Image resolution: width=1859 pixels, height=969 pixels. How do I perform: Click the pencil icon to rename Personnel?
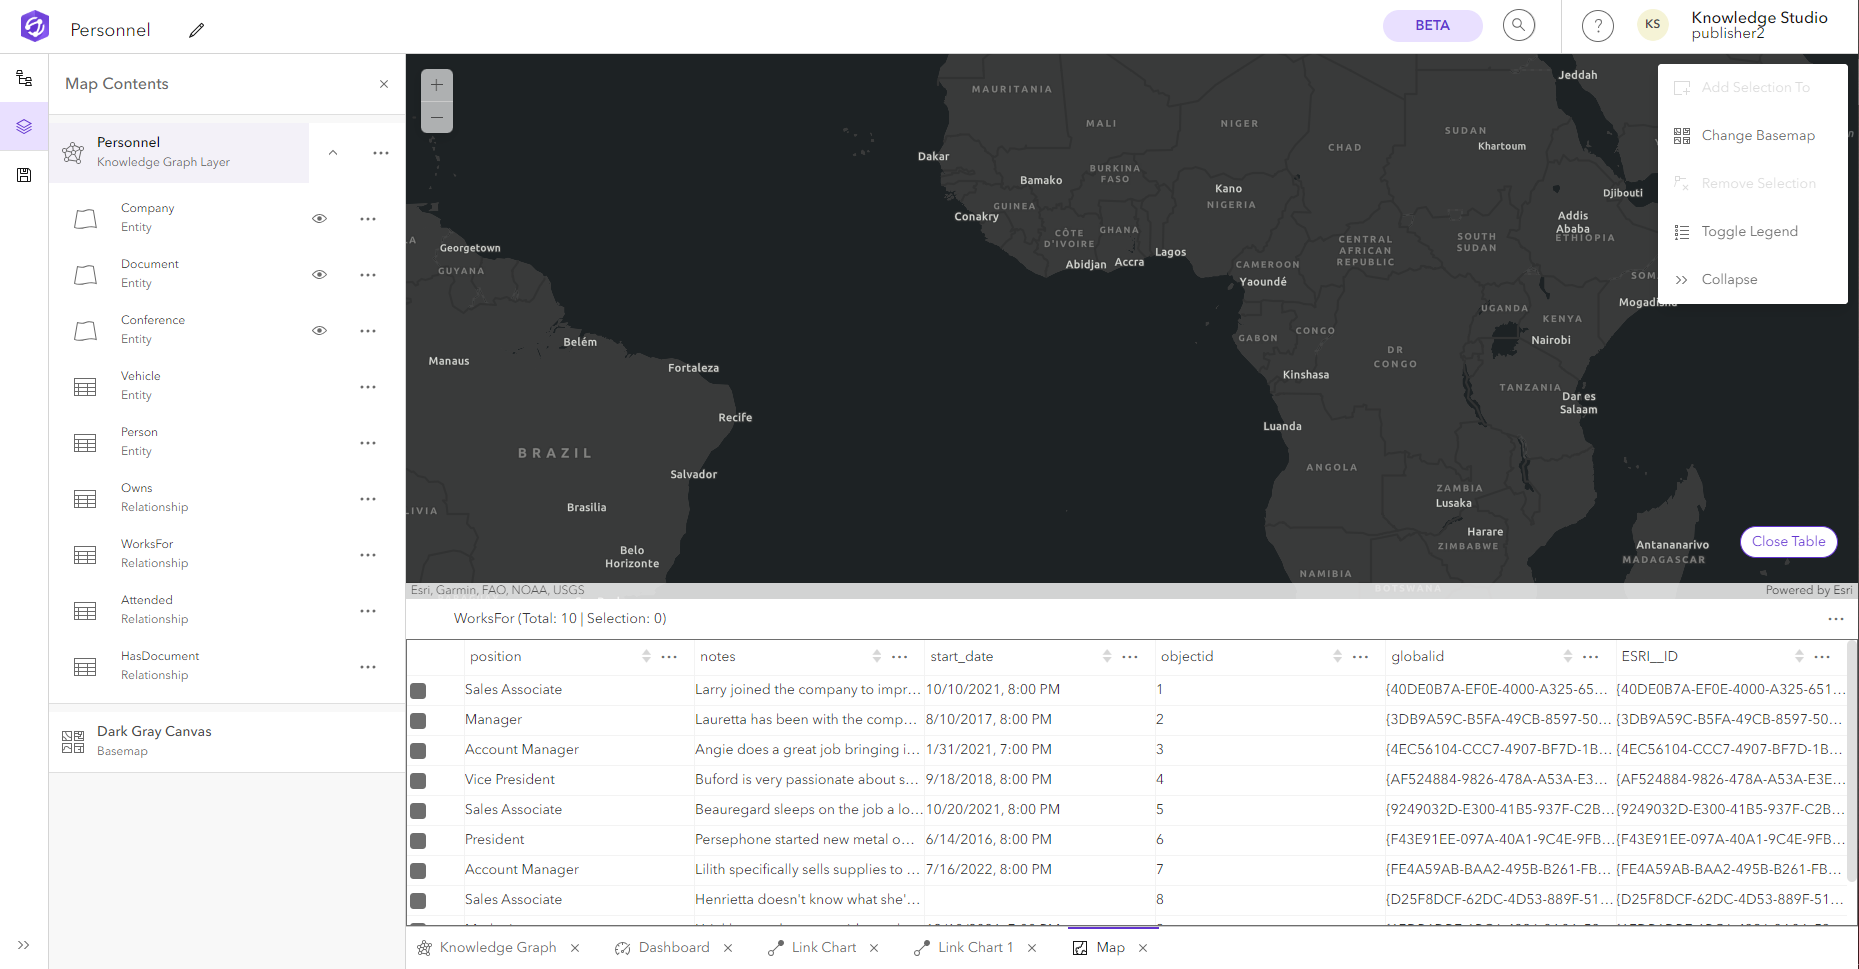coord(196,30)
